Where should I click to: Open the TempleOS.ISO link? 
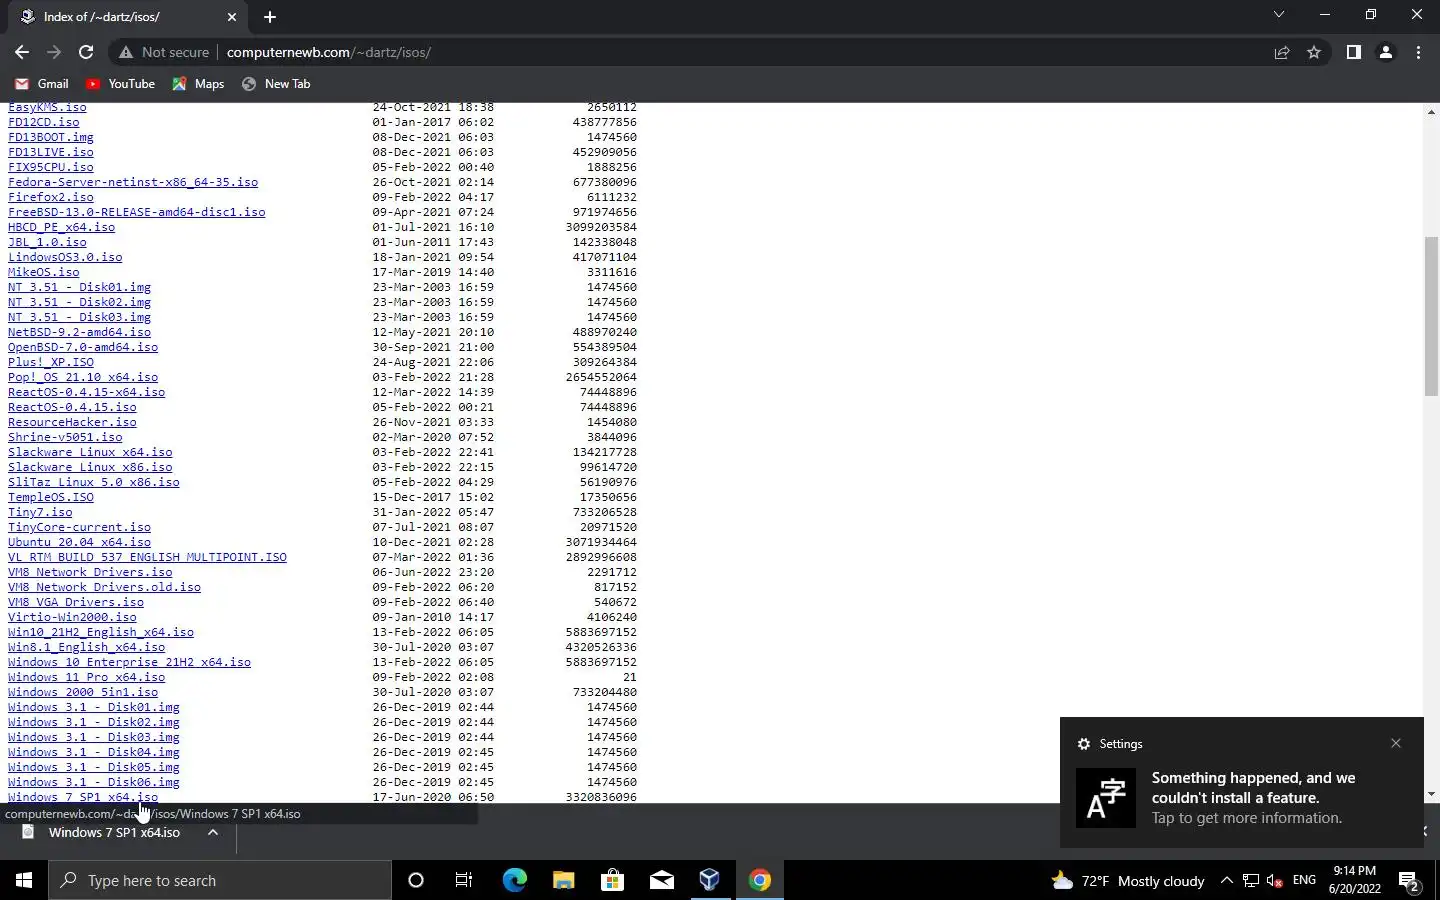click(51, 497)
